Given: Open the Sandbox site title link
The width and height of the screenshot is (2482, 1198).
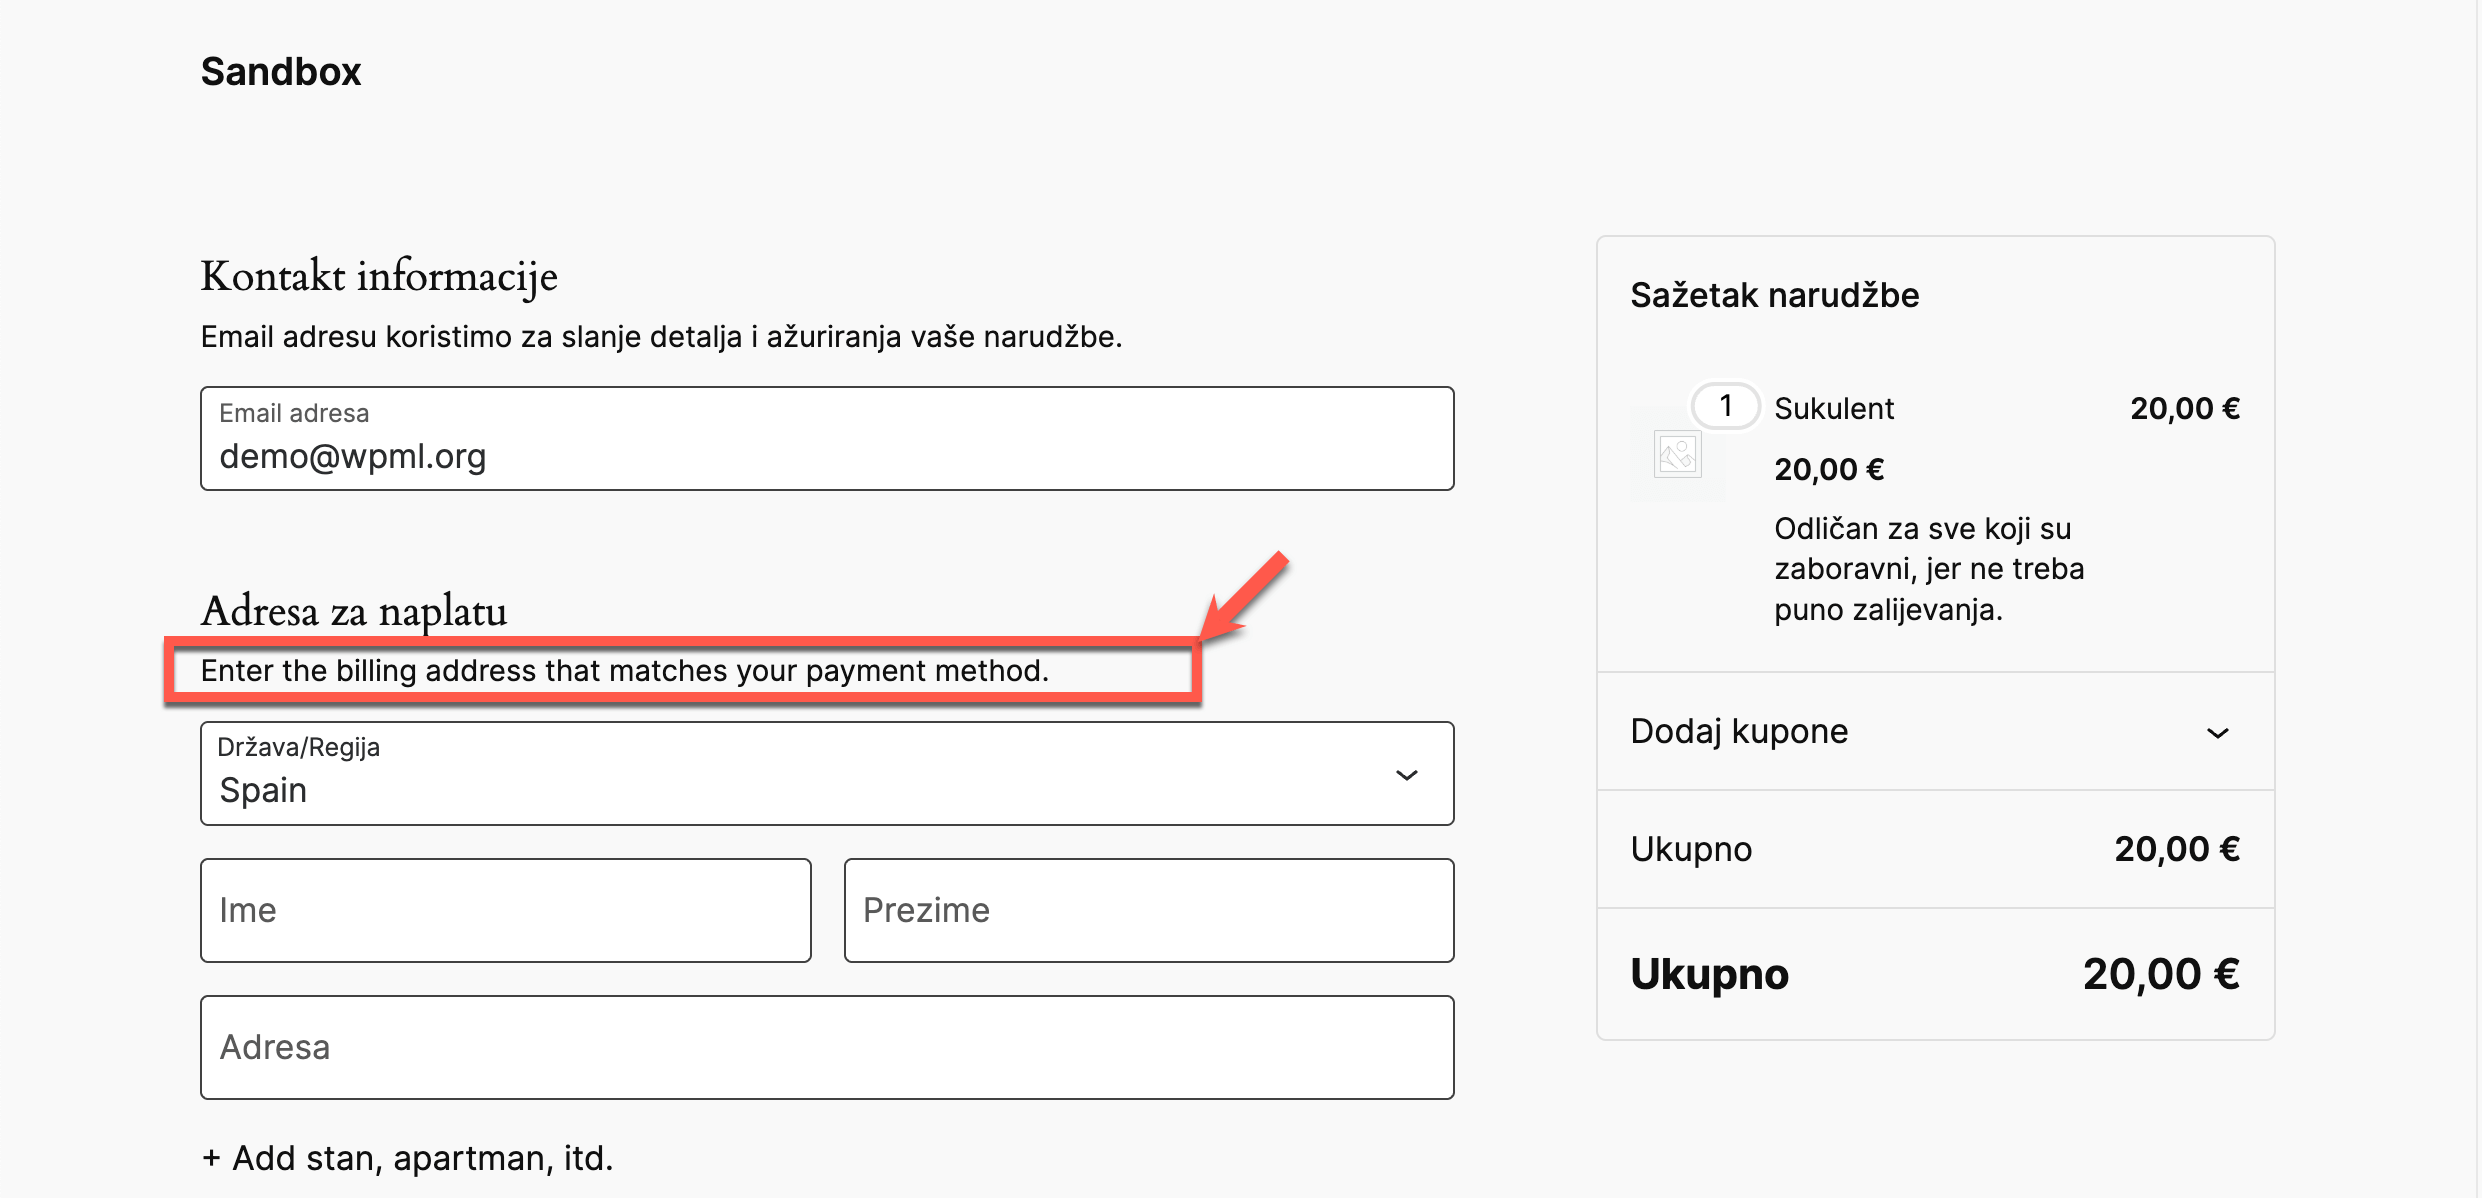Looking at the screenshot, I should point(281,72).
